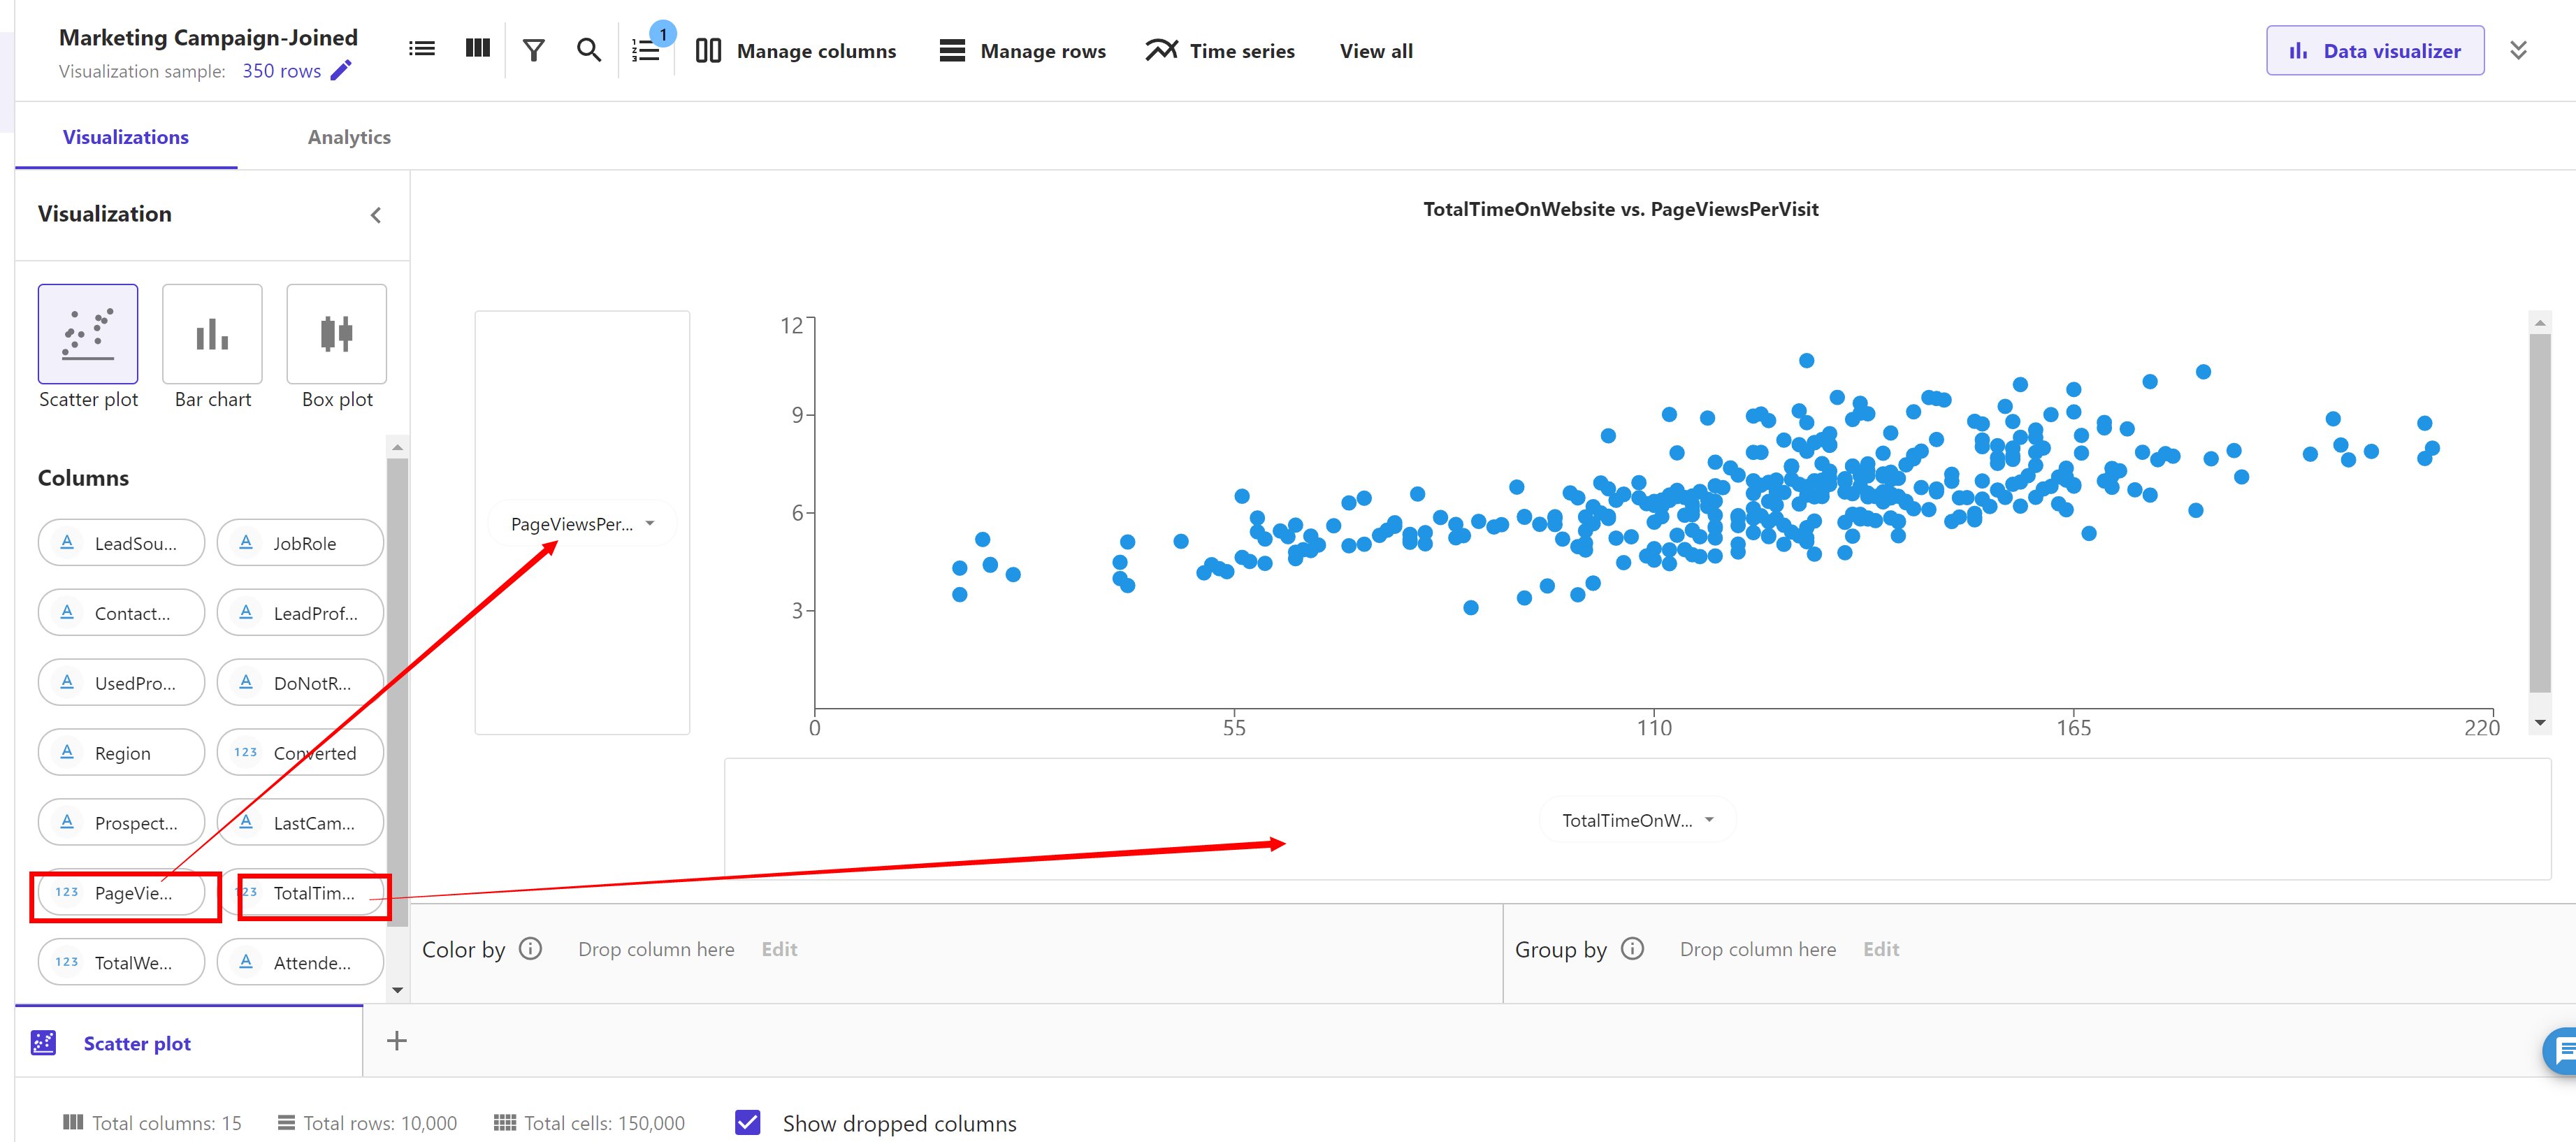Screen dimensions: 2576x1142
Task: Collapse the Visualization panel chevron
Action: click(x=376, y=215)
